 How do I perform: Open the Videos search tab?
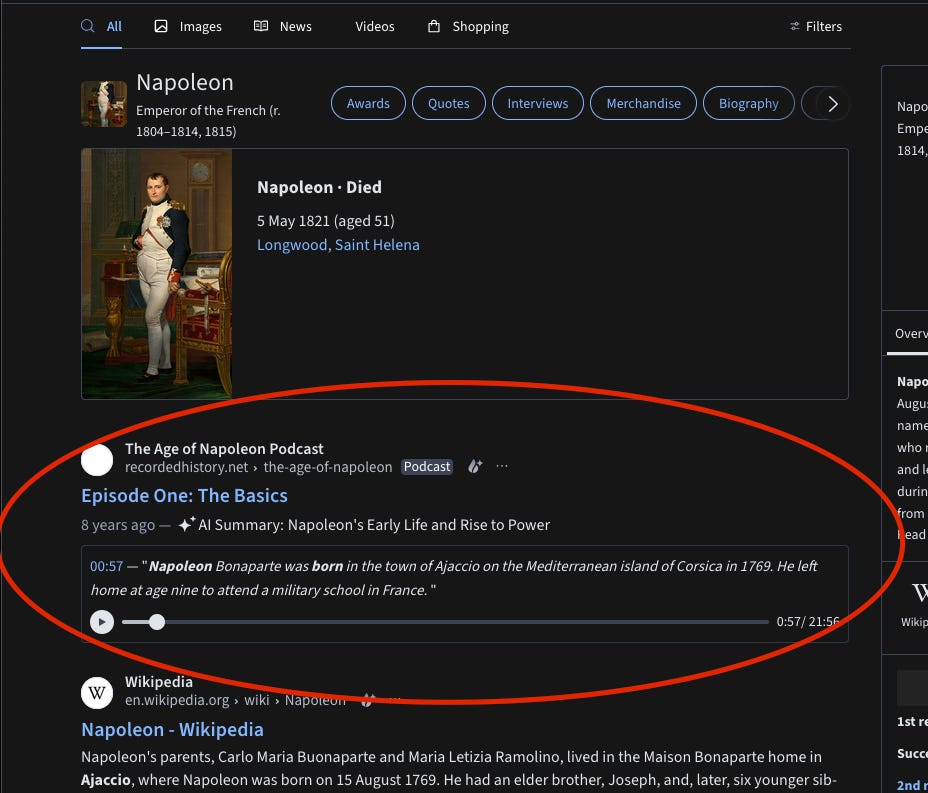375,27
